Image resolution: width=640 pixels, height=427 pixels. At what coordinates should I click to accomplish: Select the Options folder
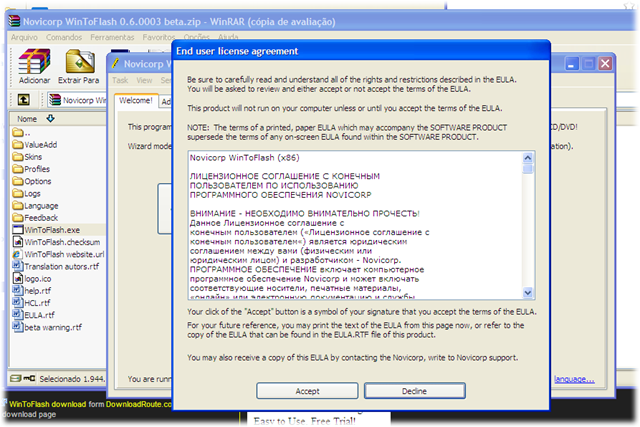(32, 181)
